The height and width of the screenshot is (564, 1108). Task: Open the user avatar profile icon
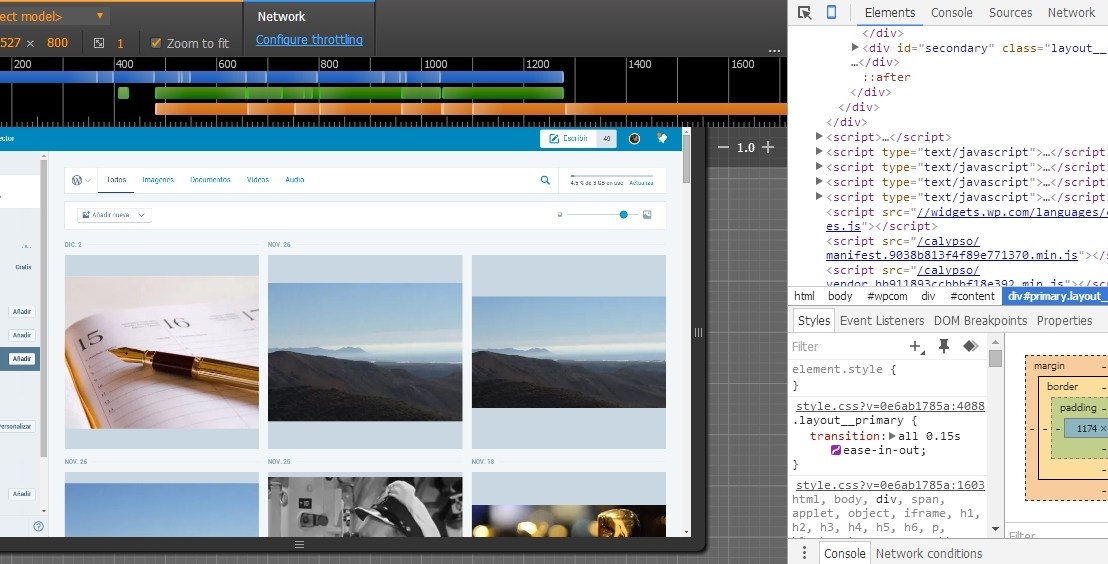(x=635, y=139)
